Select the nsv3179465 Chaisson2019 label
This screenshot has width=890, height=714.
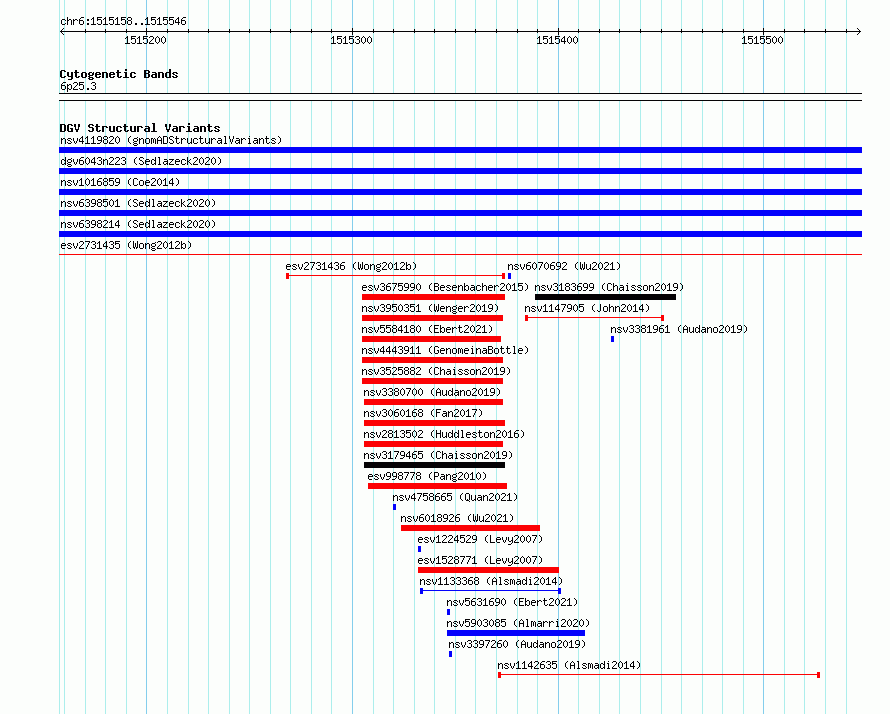pyautogui.click(x=438, y=455)
